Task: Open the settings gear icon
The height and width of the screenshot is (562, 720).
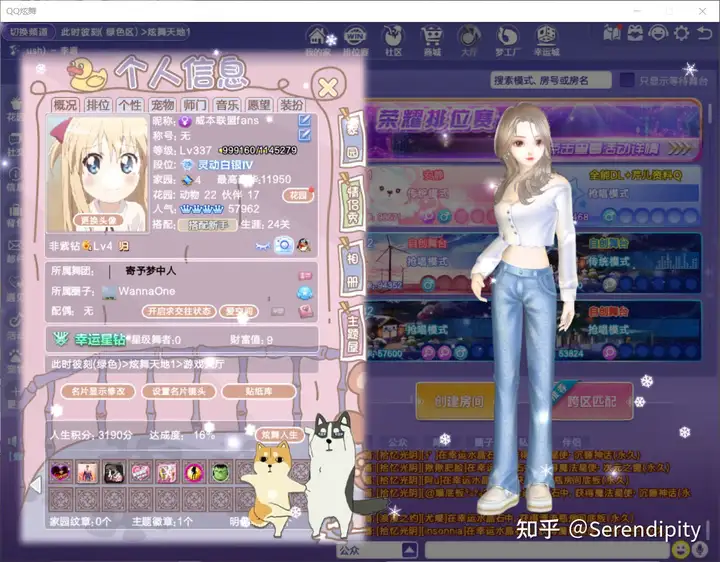Action: point(681,33)
